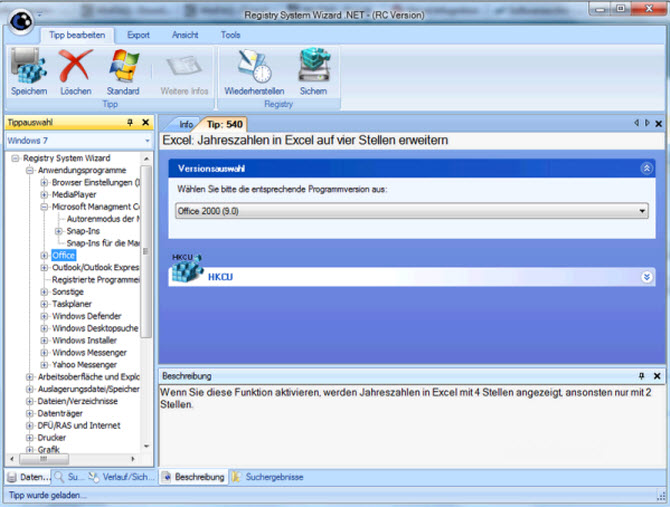Click the Sichern registry backup icon
This screenshot has width=670, height=507.
314,65
